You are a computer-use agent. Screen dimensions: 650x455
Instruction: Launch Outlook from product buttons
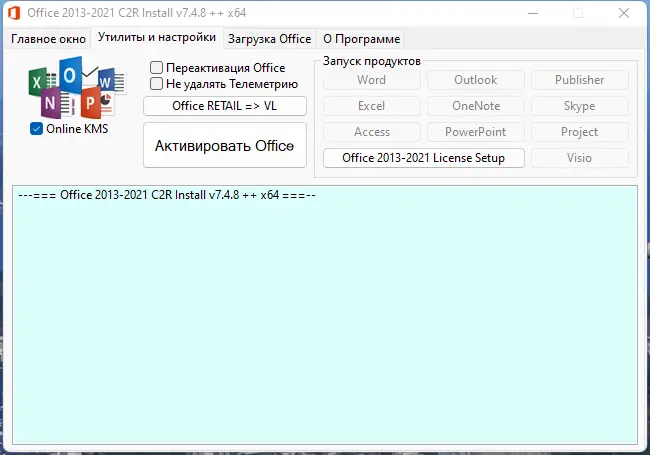point(475,80)
